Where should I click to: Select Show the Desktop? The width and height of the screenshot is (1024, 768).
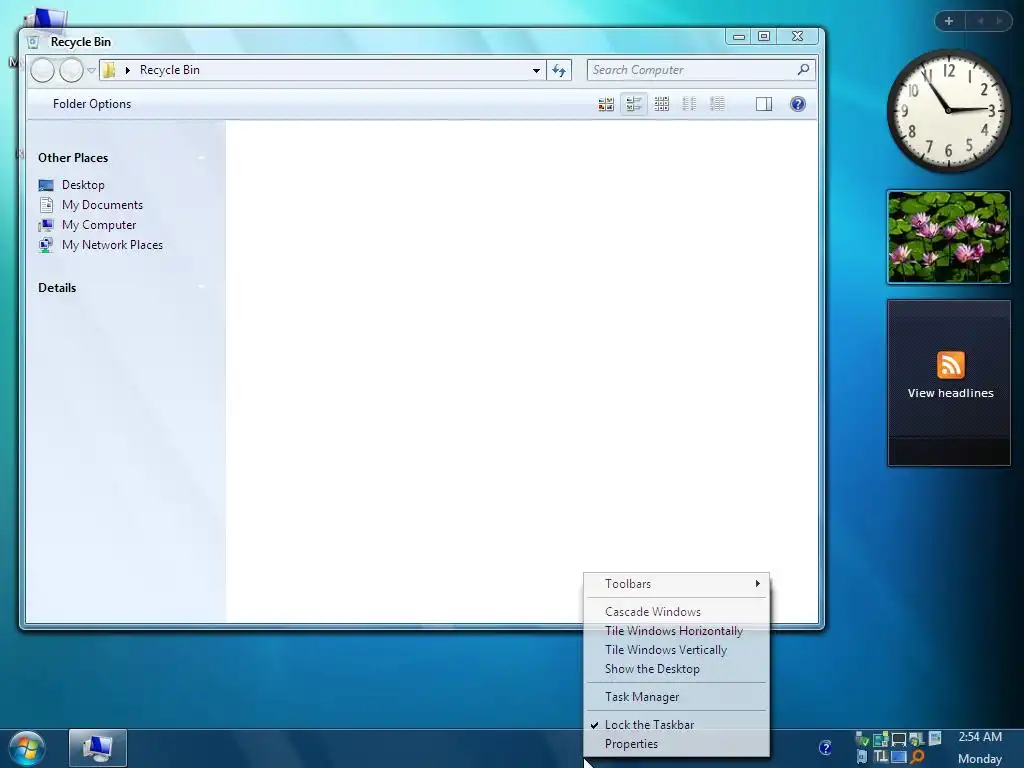pos(677,669)
